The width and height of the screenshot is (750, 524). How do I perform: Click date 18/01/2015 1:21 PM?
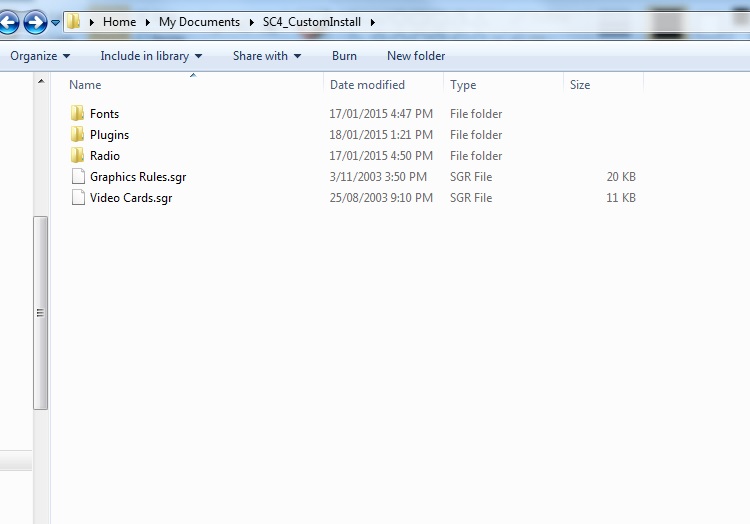pos(381,135)
